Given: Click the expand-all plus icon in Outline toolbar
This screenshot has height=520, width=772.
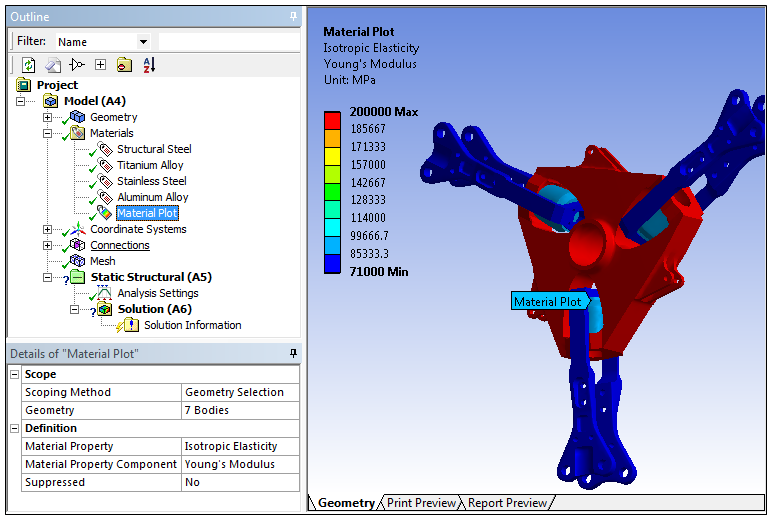Looking at the screenshot, I should coord(100,65).
